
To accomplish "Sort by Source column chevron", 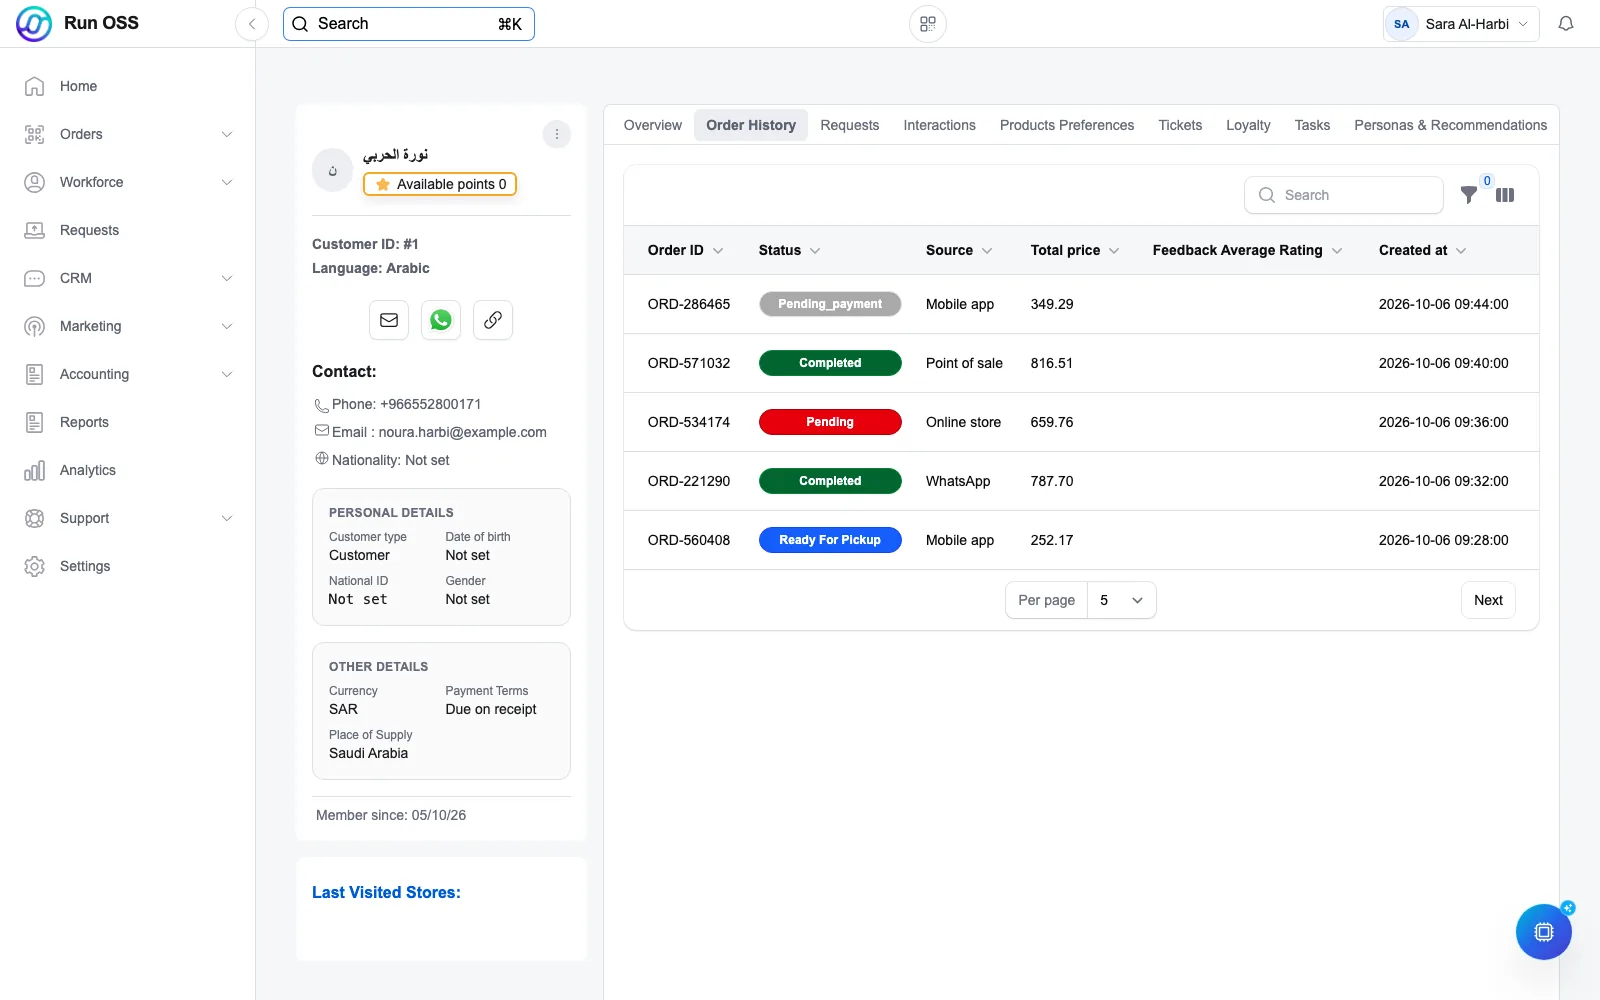I will point(987,250).
